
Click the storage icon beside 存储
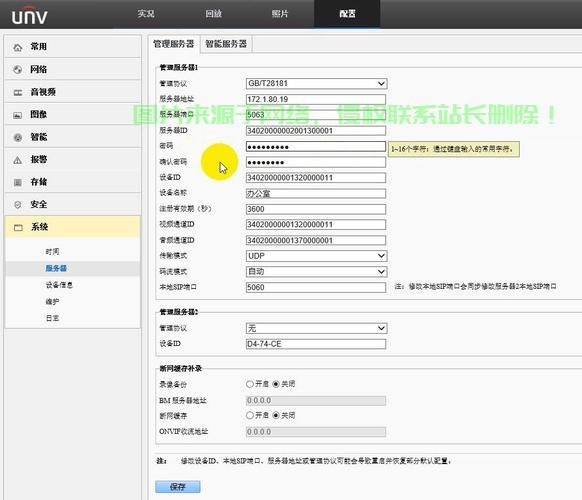(x=17, y=182)
